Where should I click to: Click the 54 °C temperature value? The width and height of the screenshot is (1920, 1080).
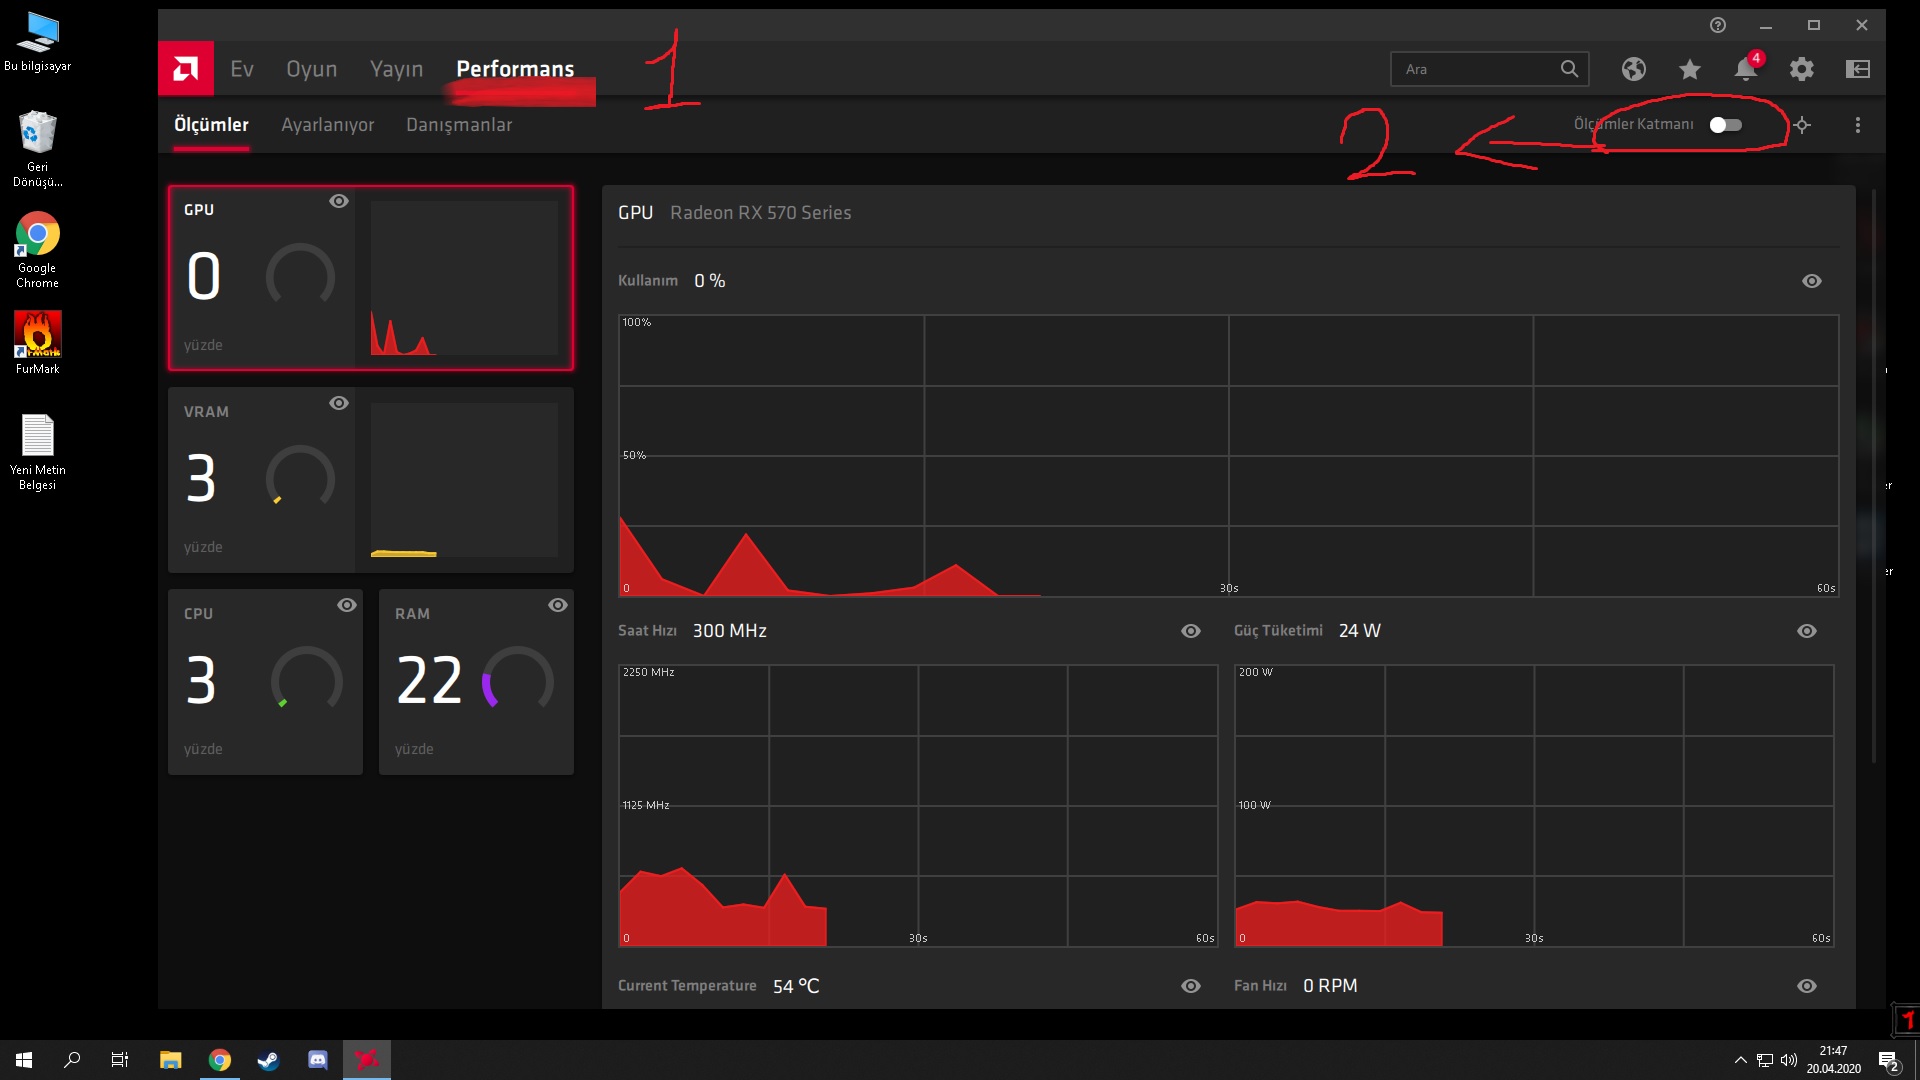point(796,986)
